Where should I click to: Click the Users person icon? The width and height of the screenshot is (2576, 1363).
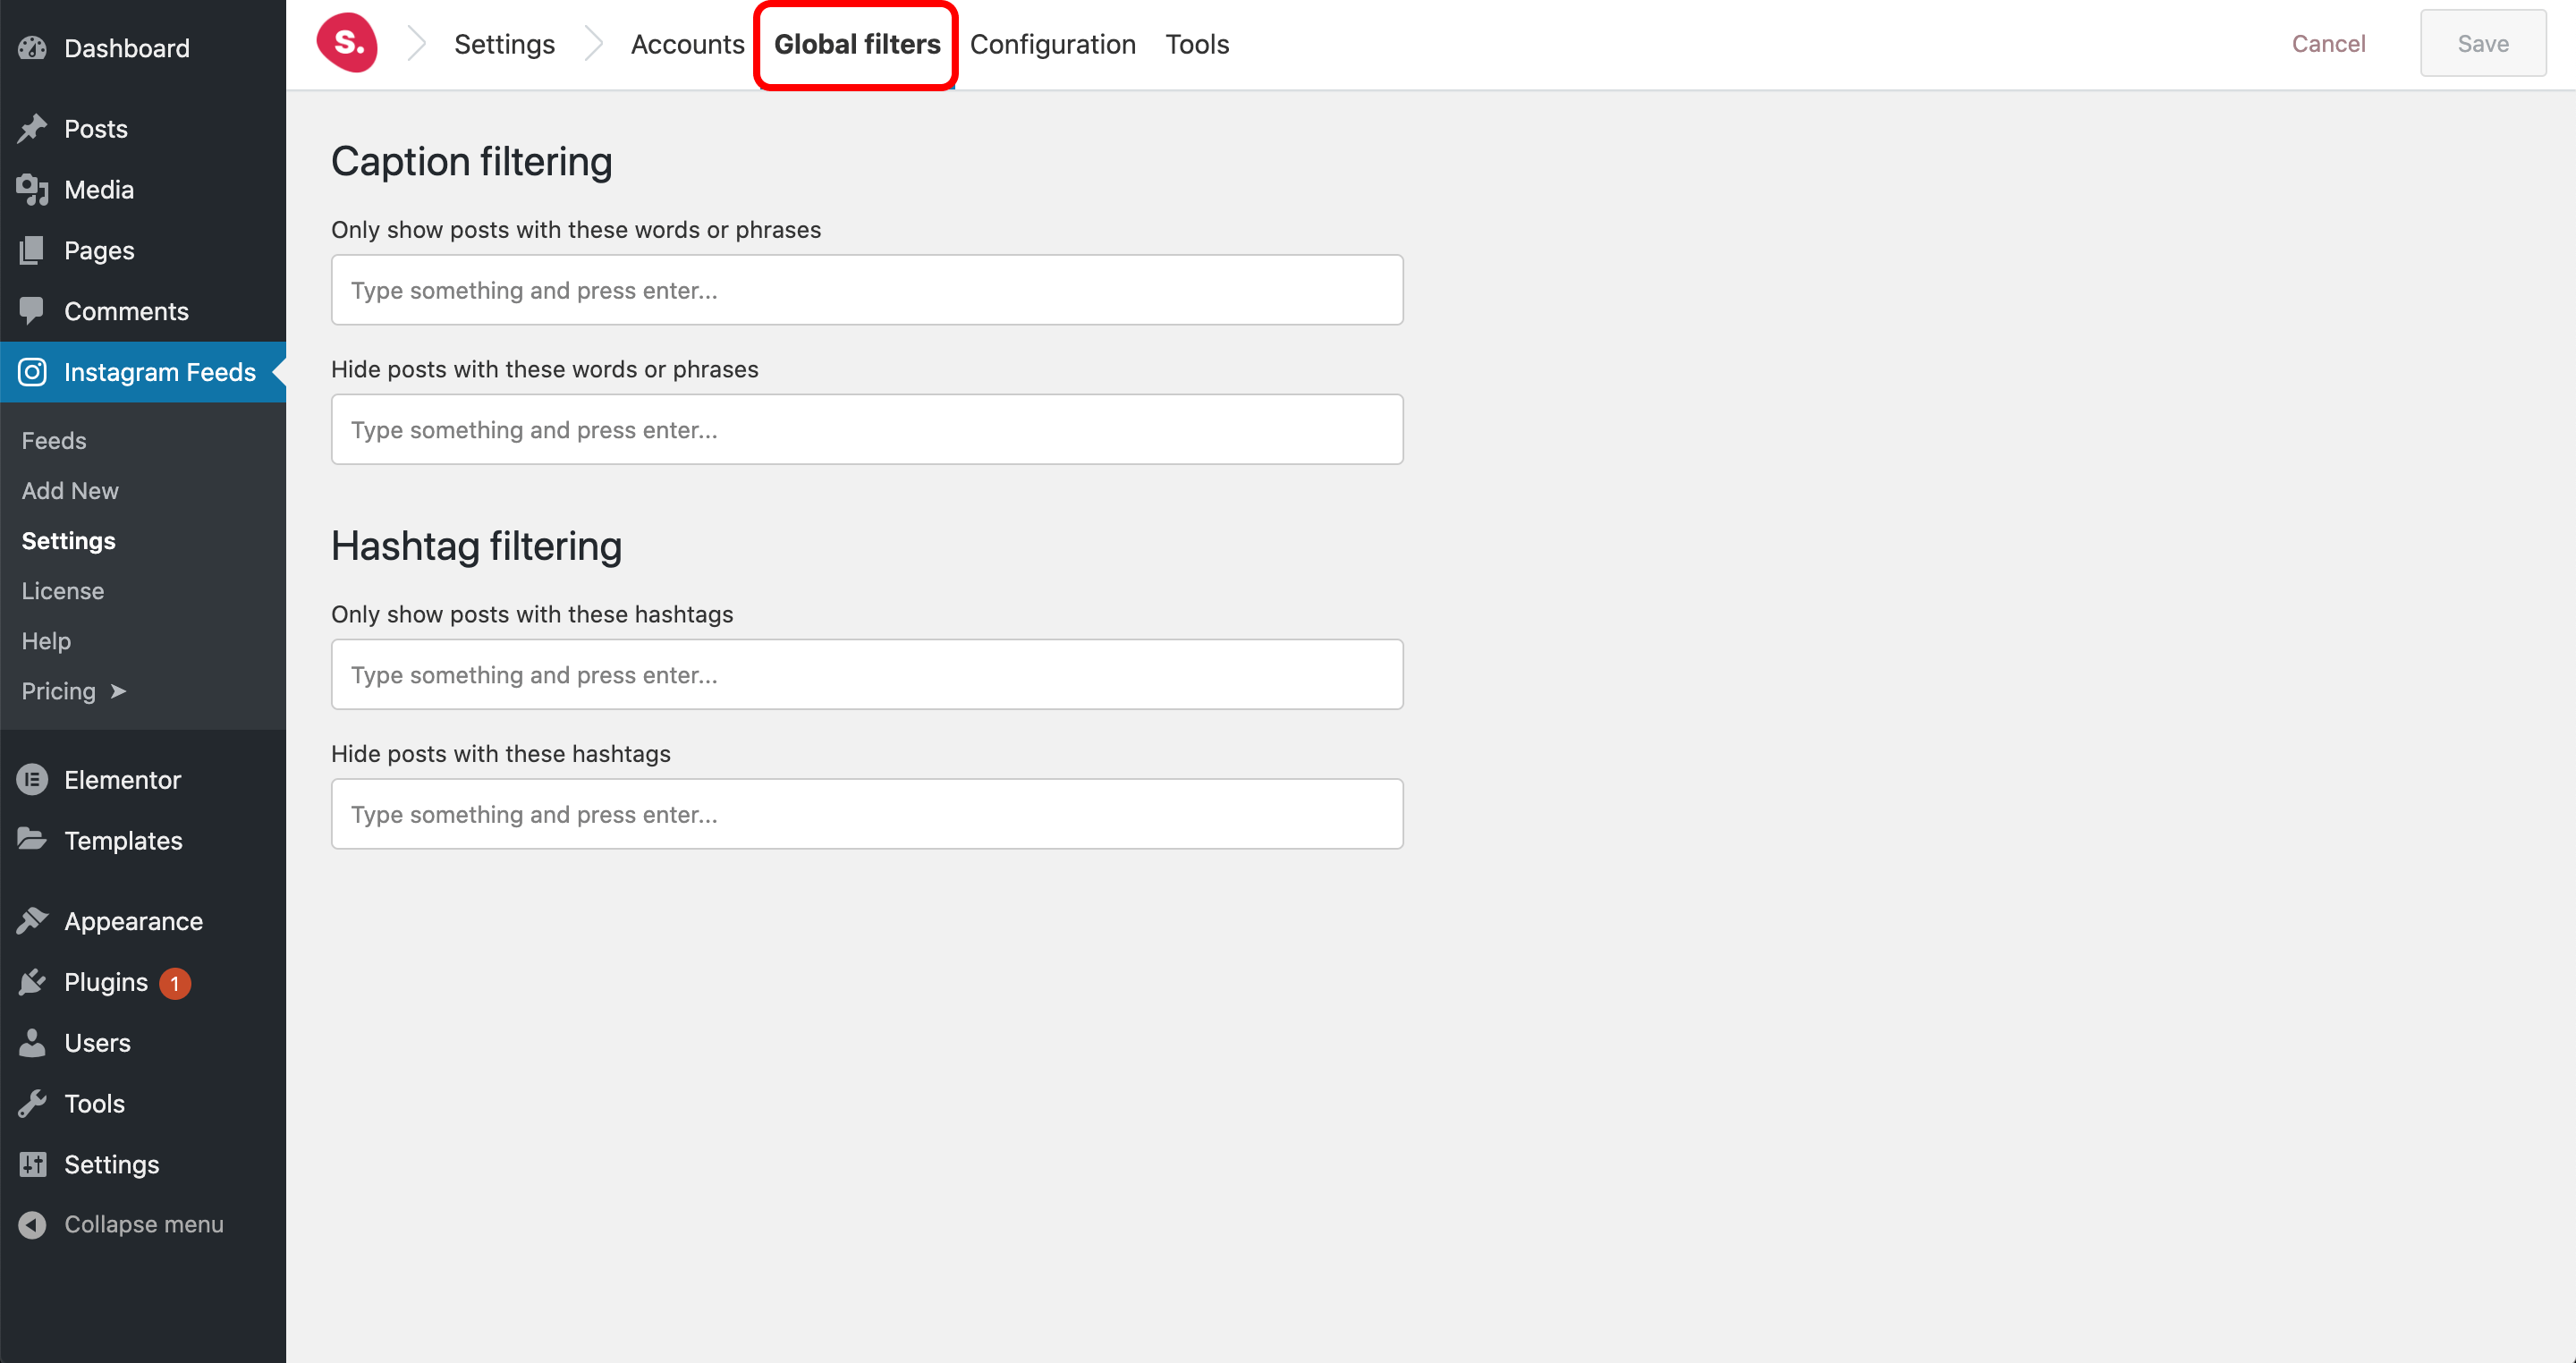pyautogui.click(x=32, y=1043)
